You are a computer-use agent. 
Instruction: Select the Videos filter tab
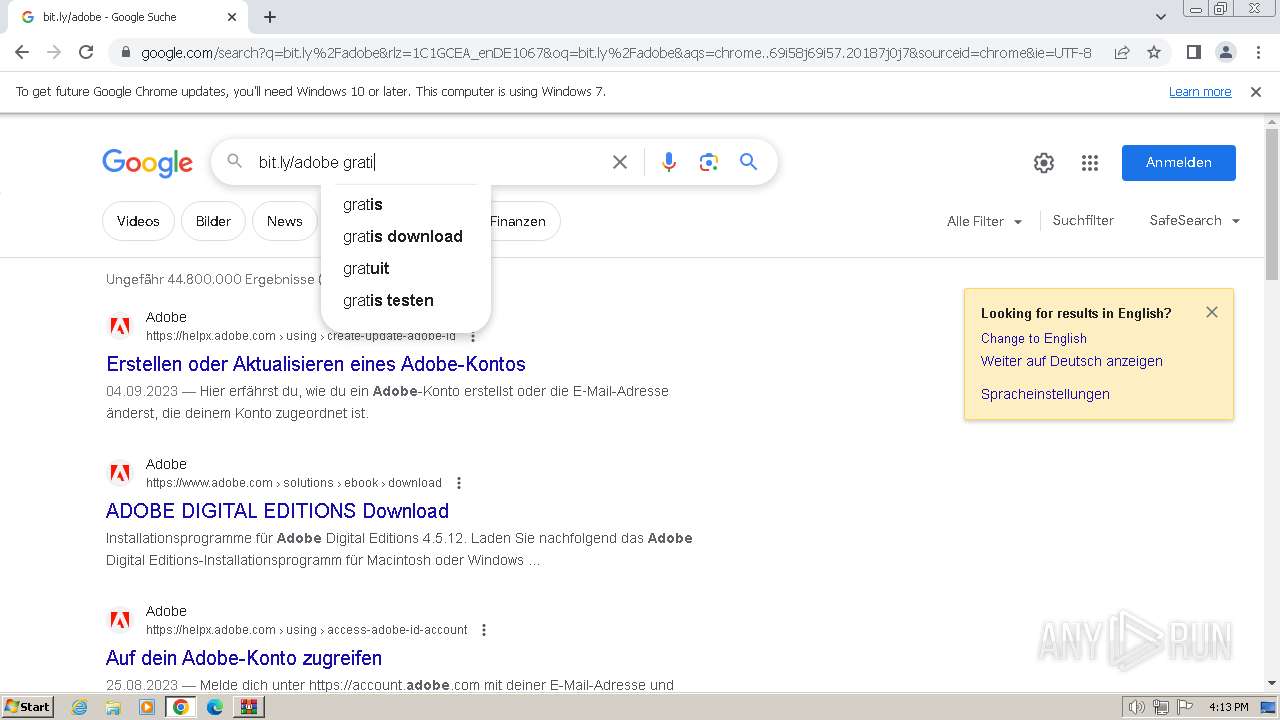pos(138,221)
